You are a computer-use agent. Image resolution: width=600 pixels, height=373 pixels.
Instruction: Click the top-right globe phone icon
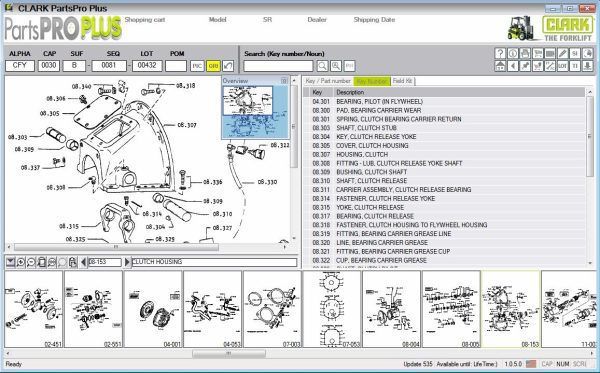[587, 54]
